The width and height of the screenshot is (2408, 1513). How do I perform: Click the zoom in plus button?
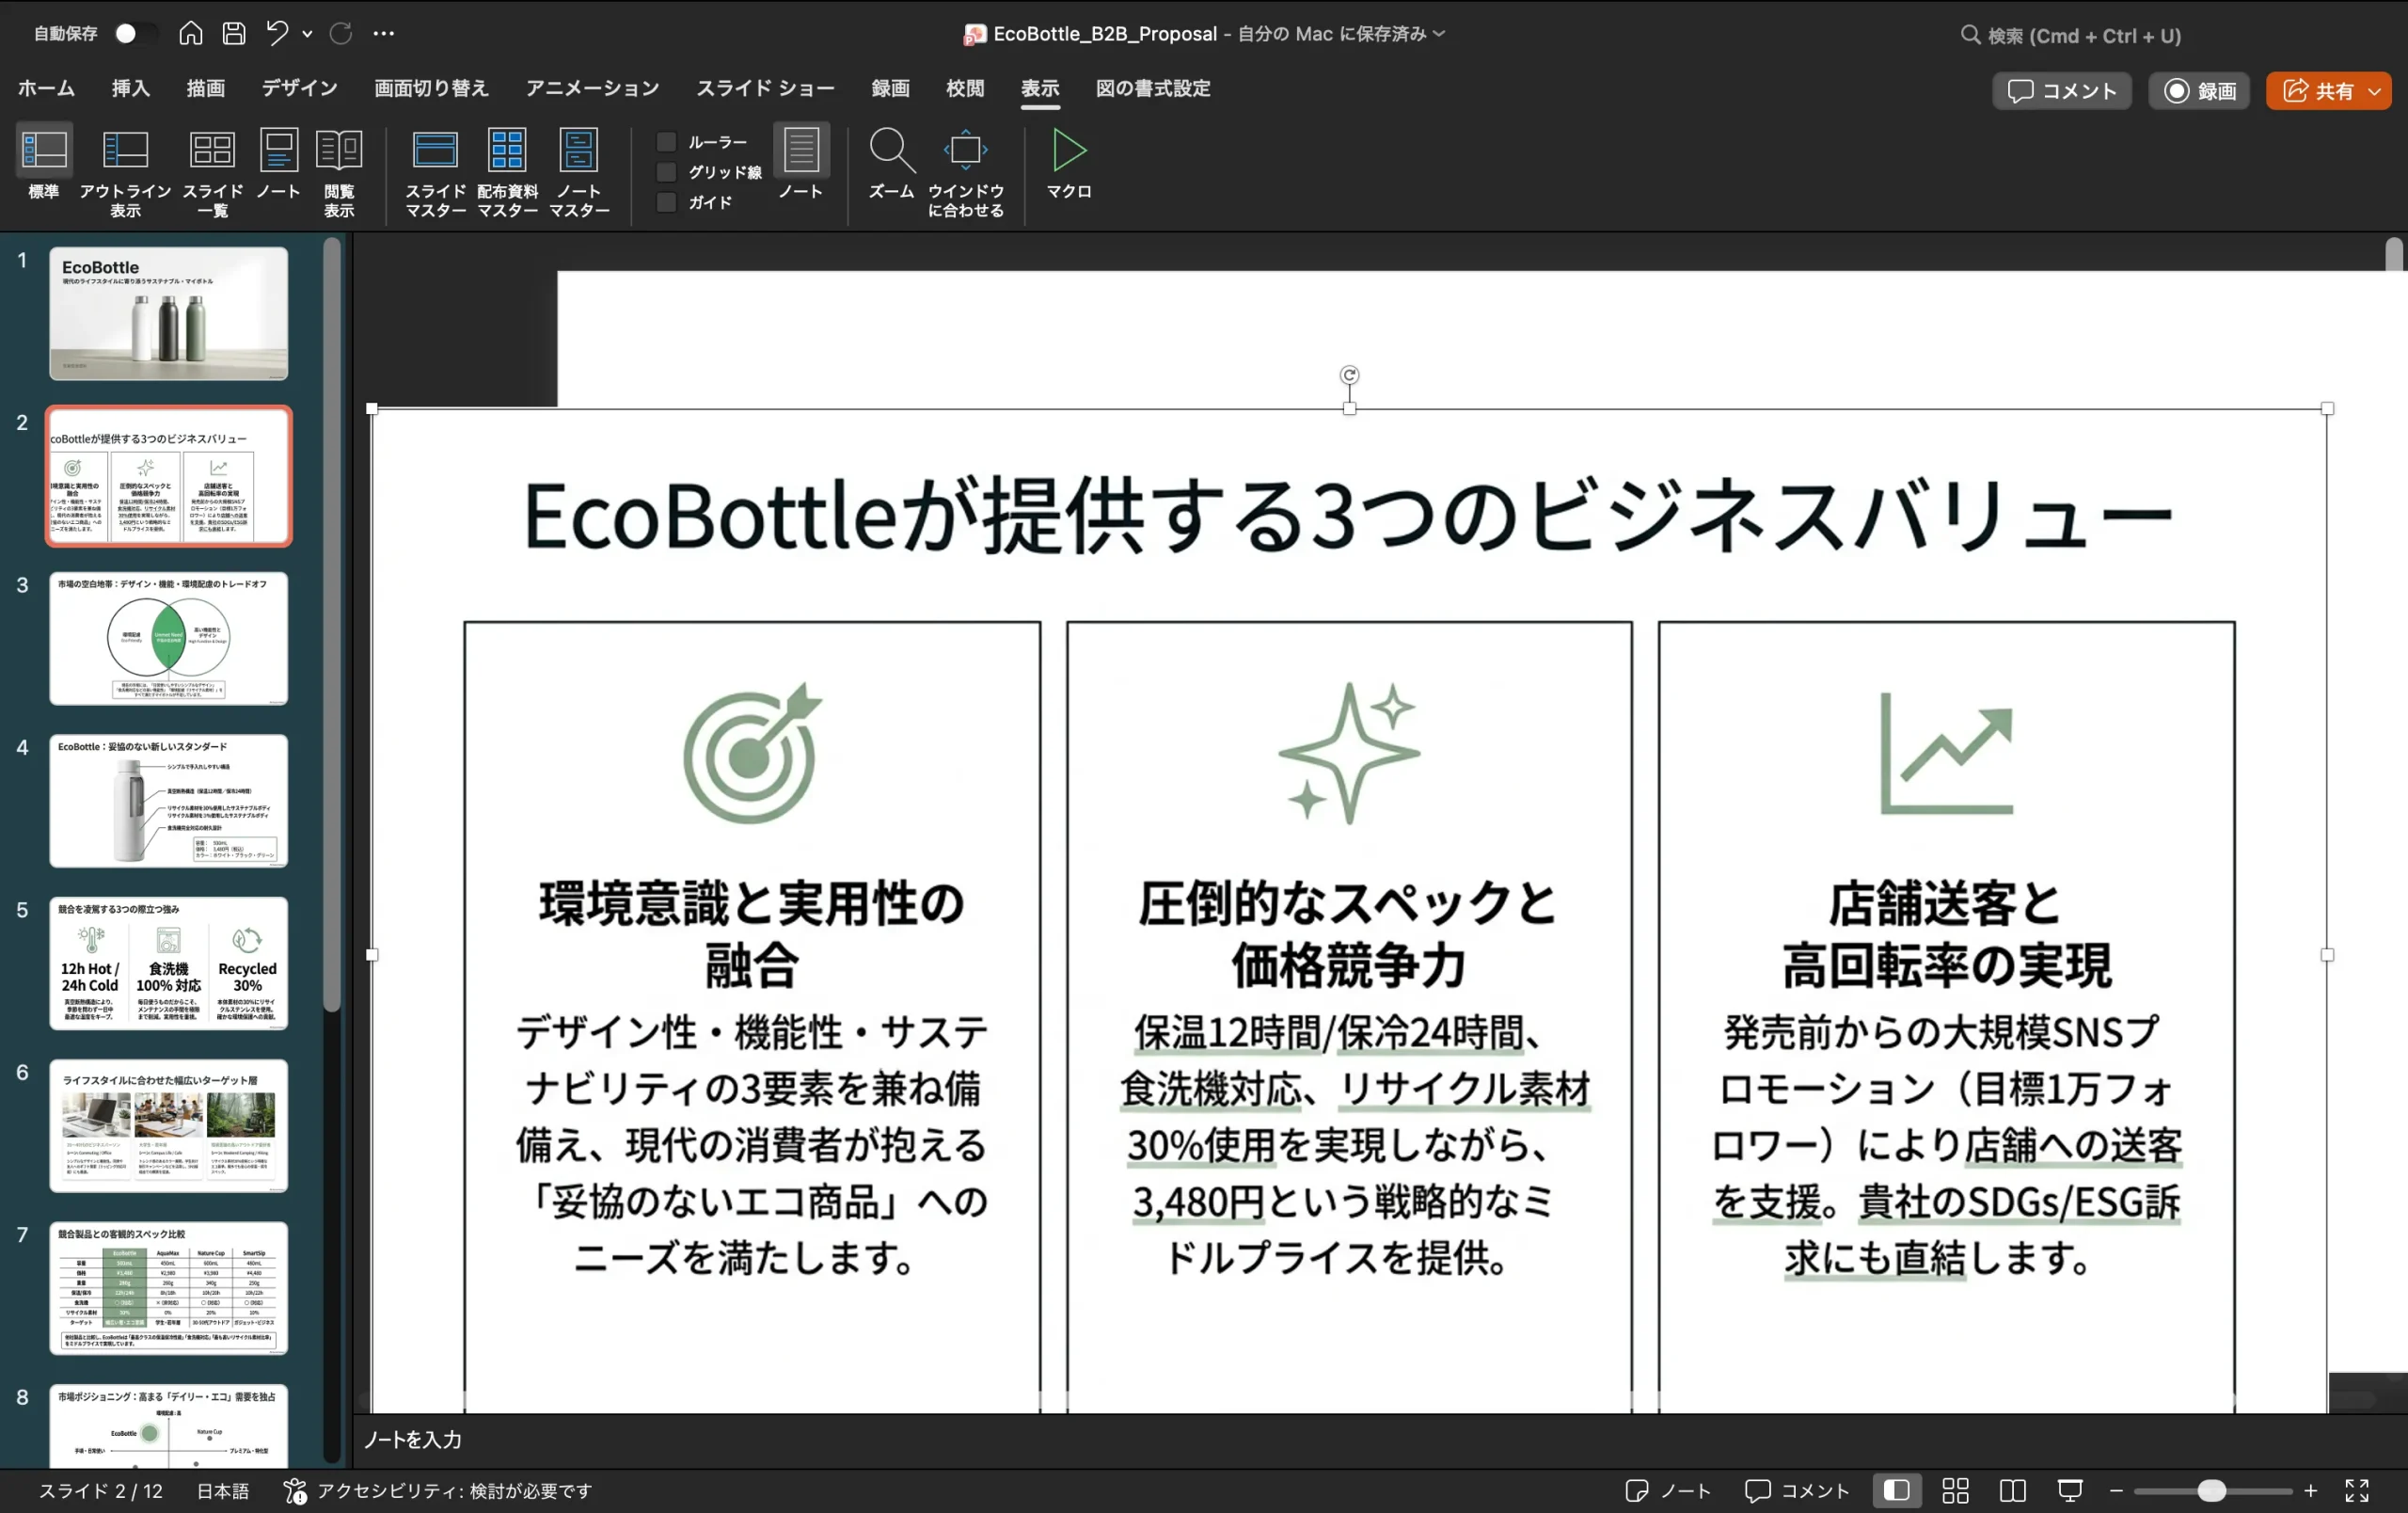(2310, 1490)
